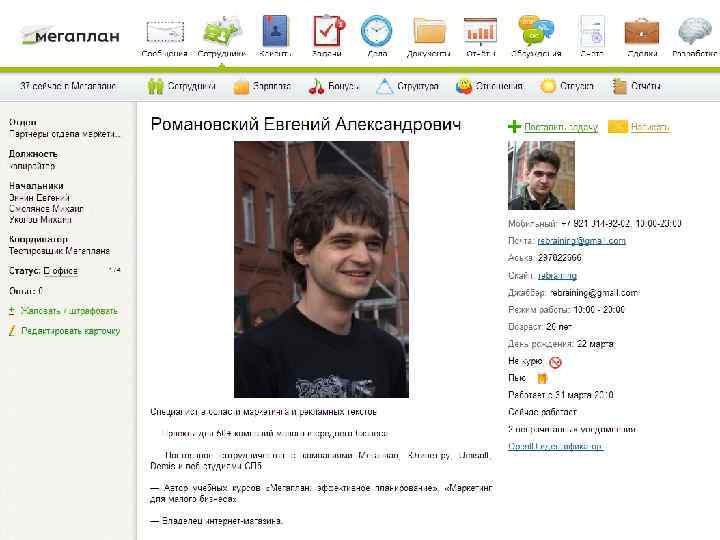Switch to the Структура tab
Screen dimensions: 720x540
[x=407, y=86]
